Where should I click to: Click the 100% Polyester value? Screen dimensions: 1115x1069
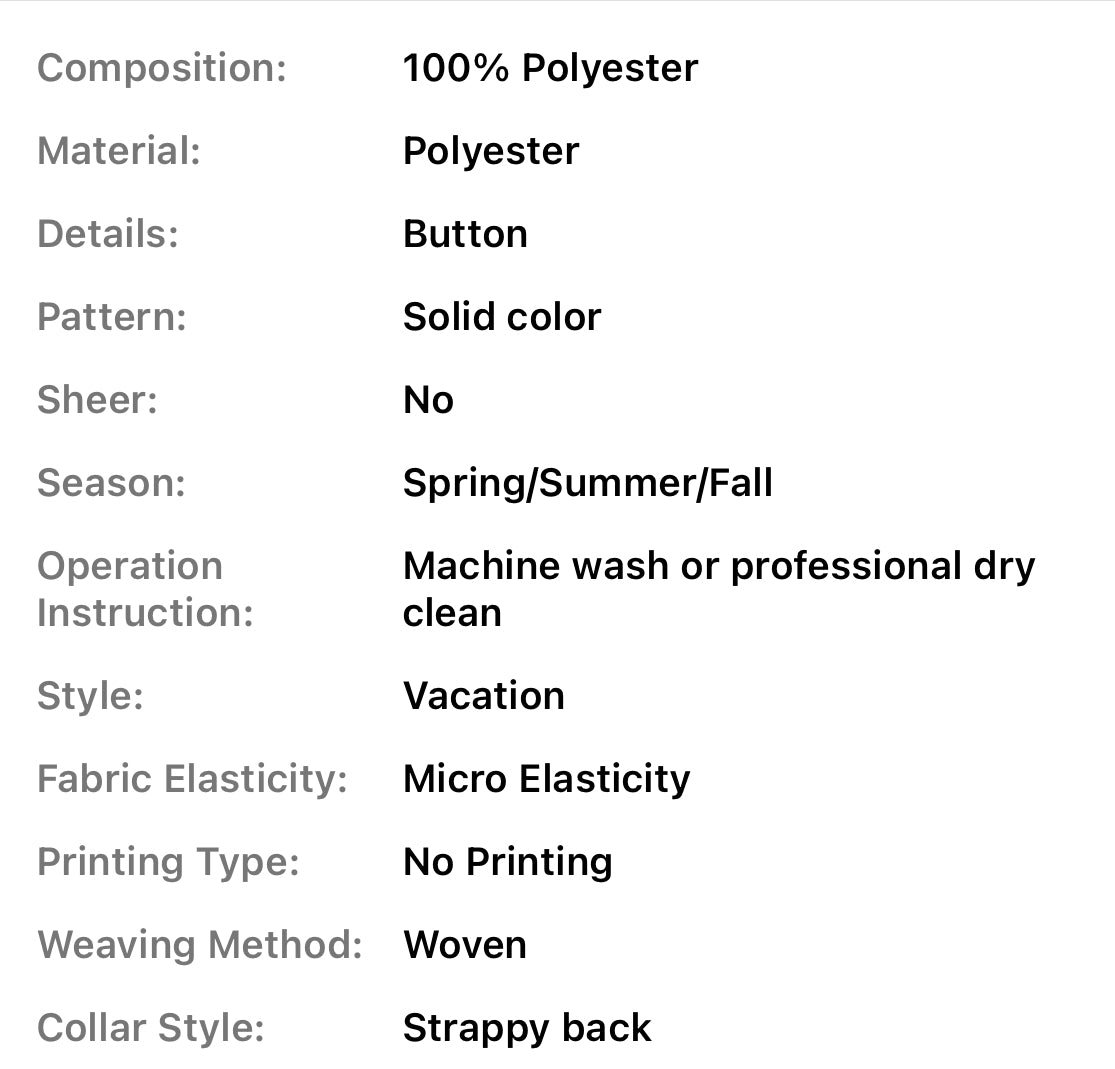[550, 68]
